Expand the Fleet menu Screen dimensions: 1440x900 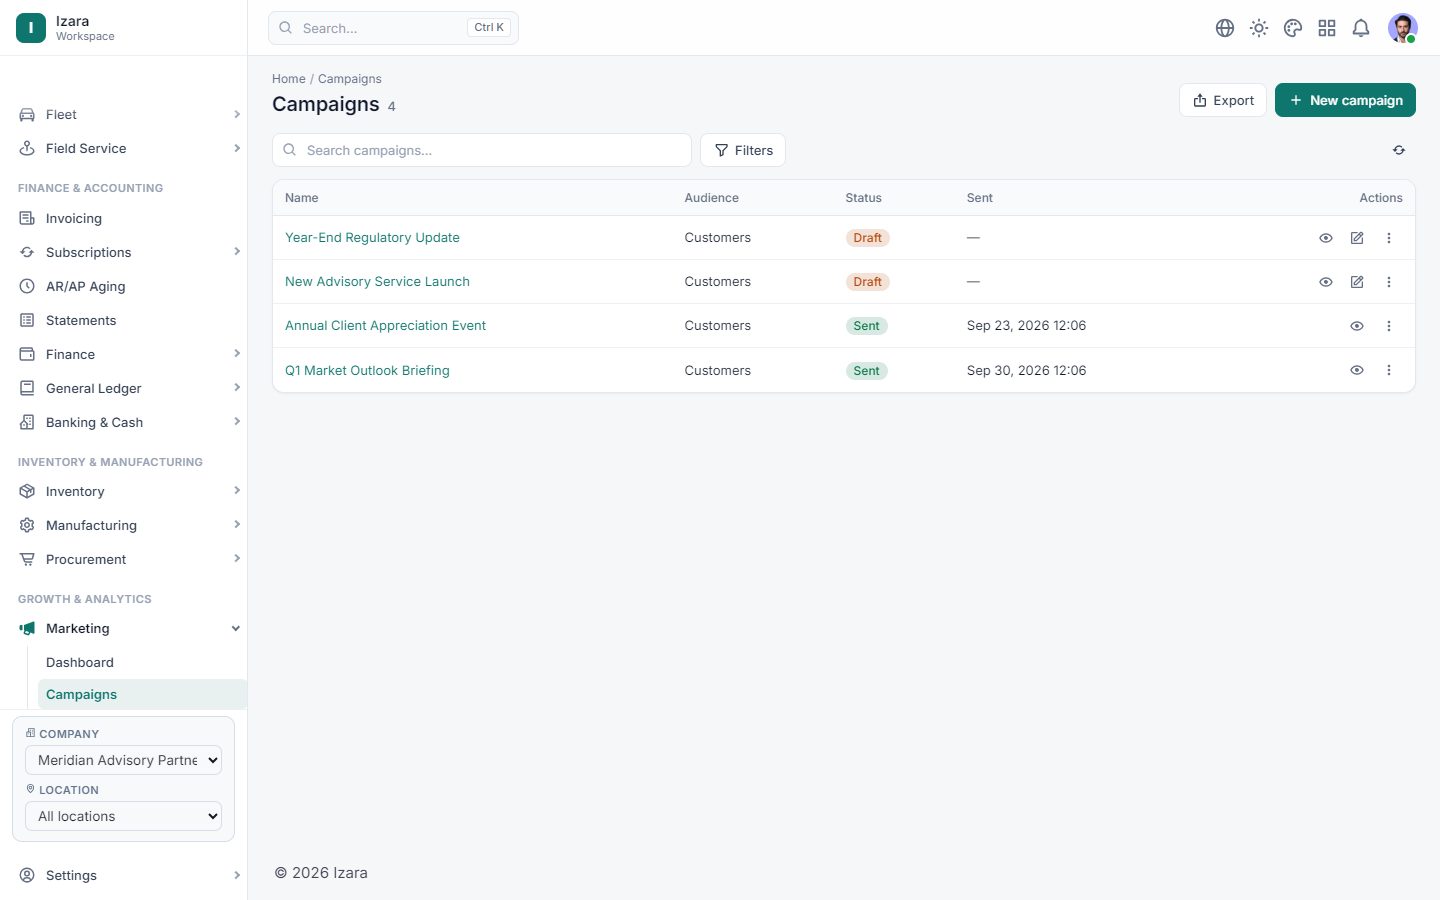click(130, 115)
